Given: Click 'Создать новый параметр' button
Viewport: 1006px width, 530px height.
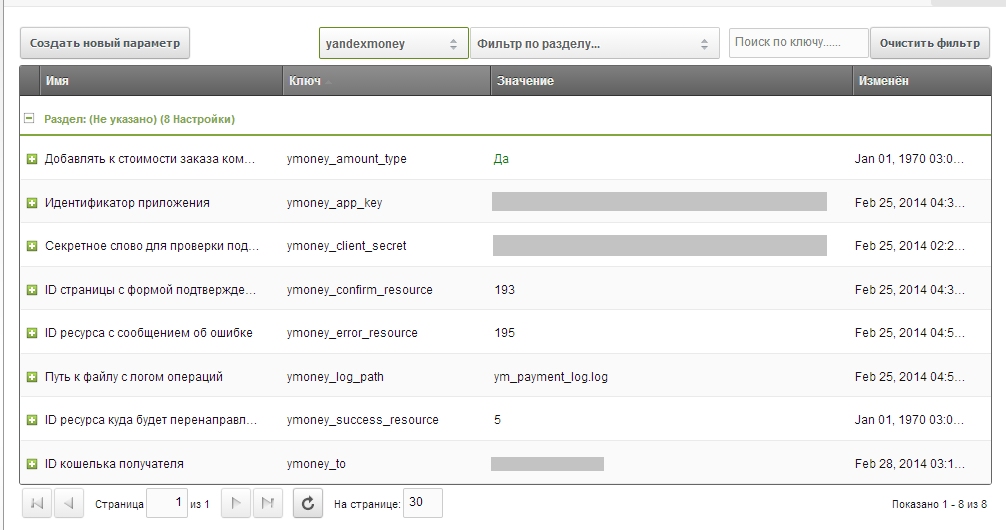Looking at the screenshot, I should point(105,44).
